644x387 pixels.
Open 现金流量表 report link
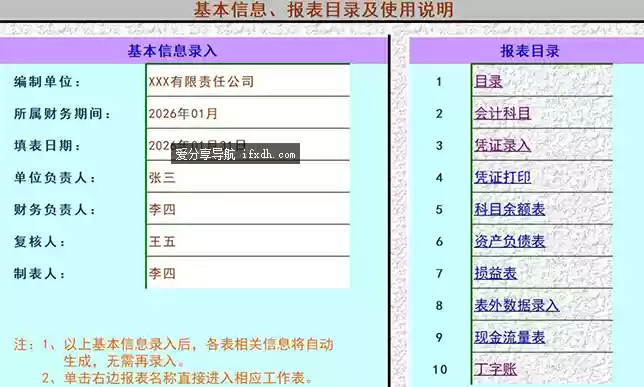point(510,337)
